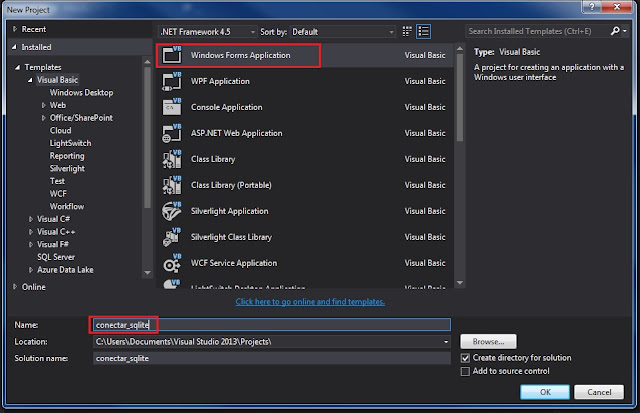
Task: Expand the Azure Data Lake node arrow
Action: pyautogui.click(x=31, y=270)
